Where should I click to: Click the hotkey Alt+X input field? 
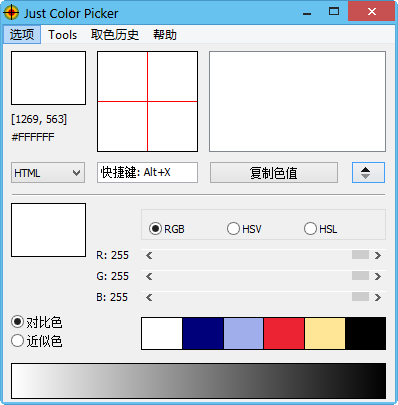(147, 173)
